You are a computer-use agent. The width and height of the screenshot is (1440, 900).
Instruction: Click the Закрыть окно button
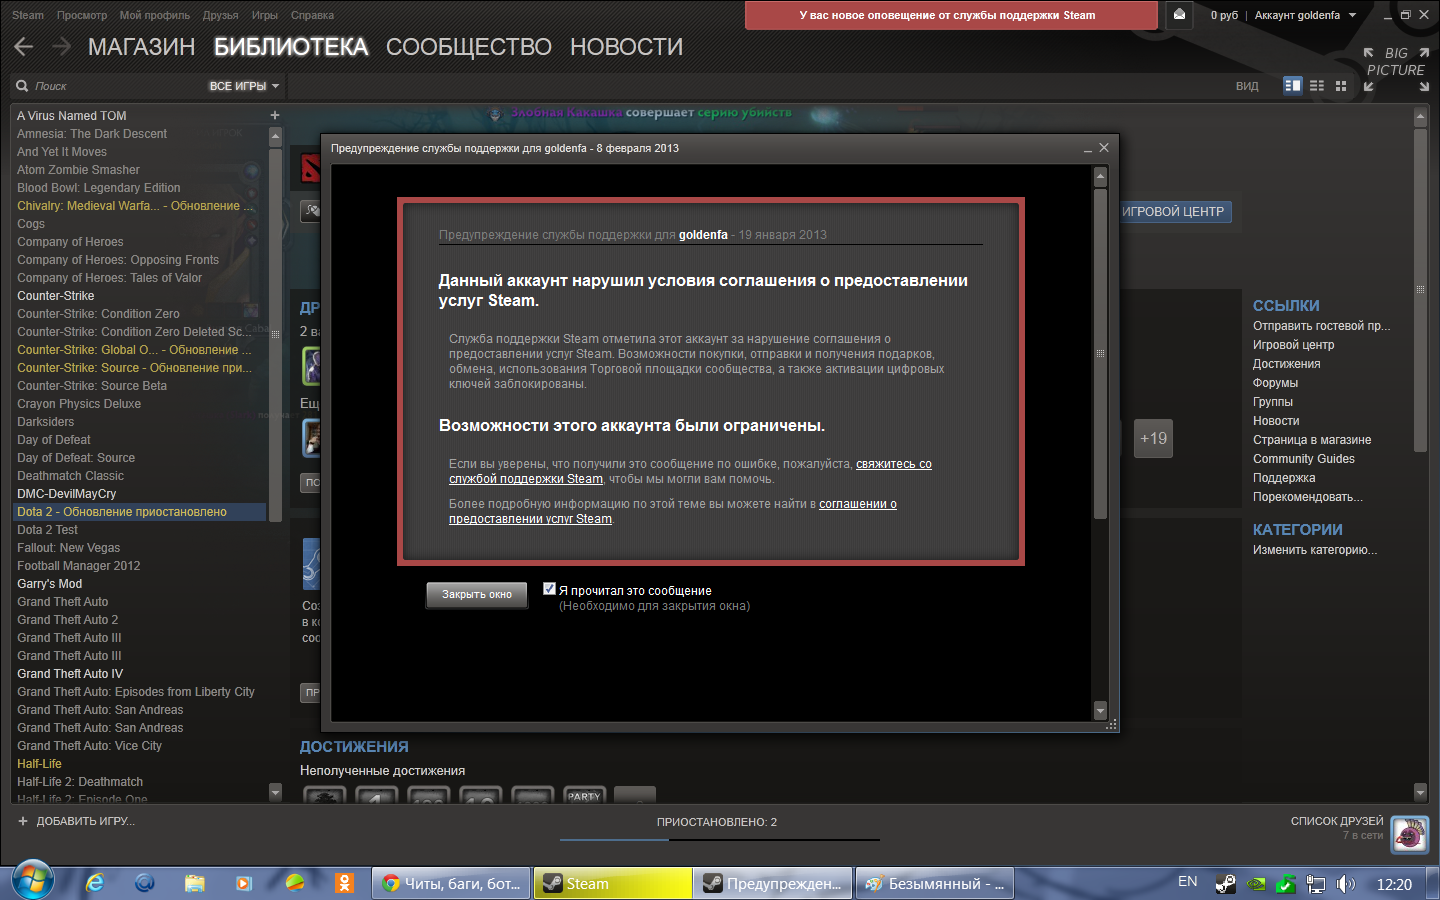[477, 594]
